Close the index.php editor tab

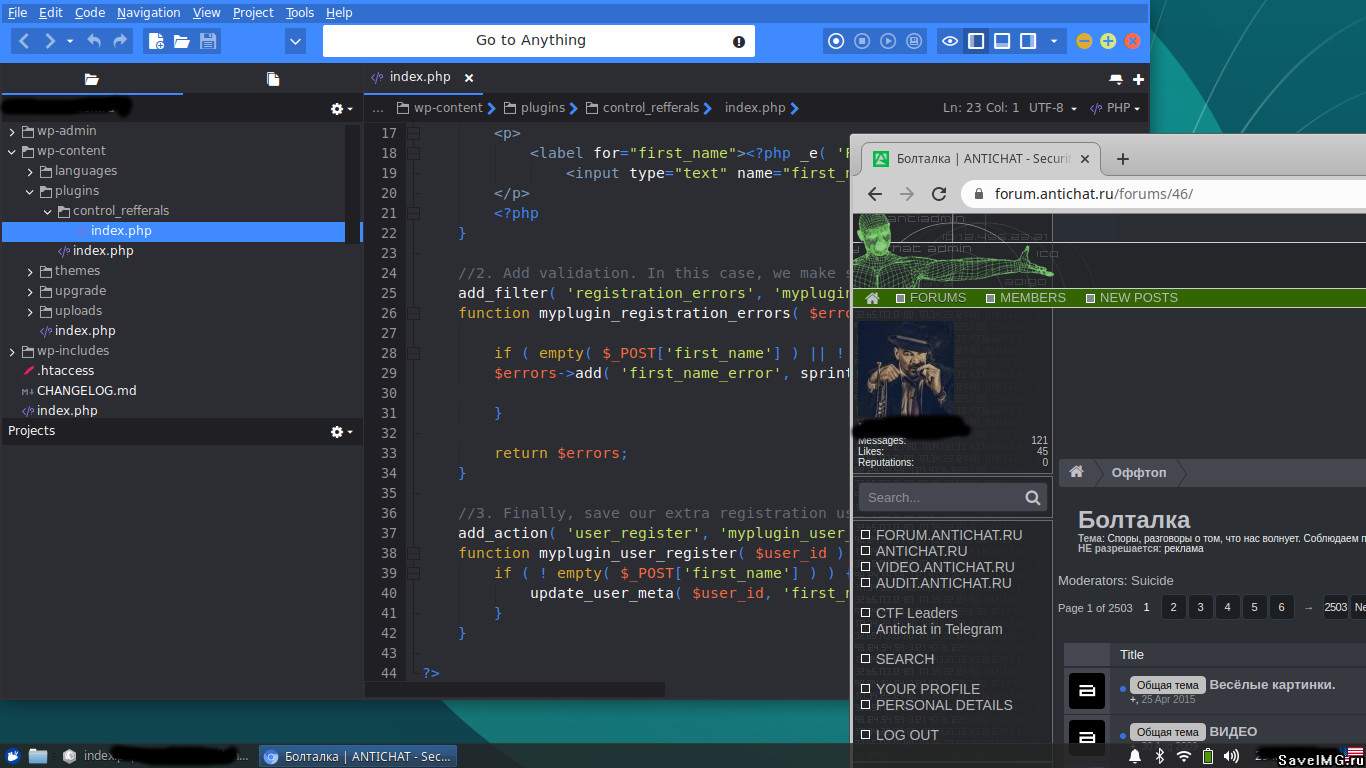pos(468,77)
